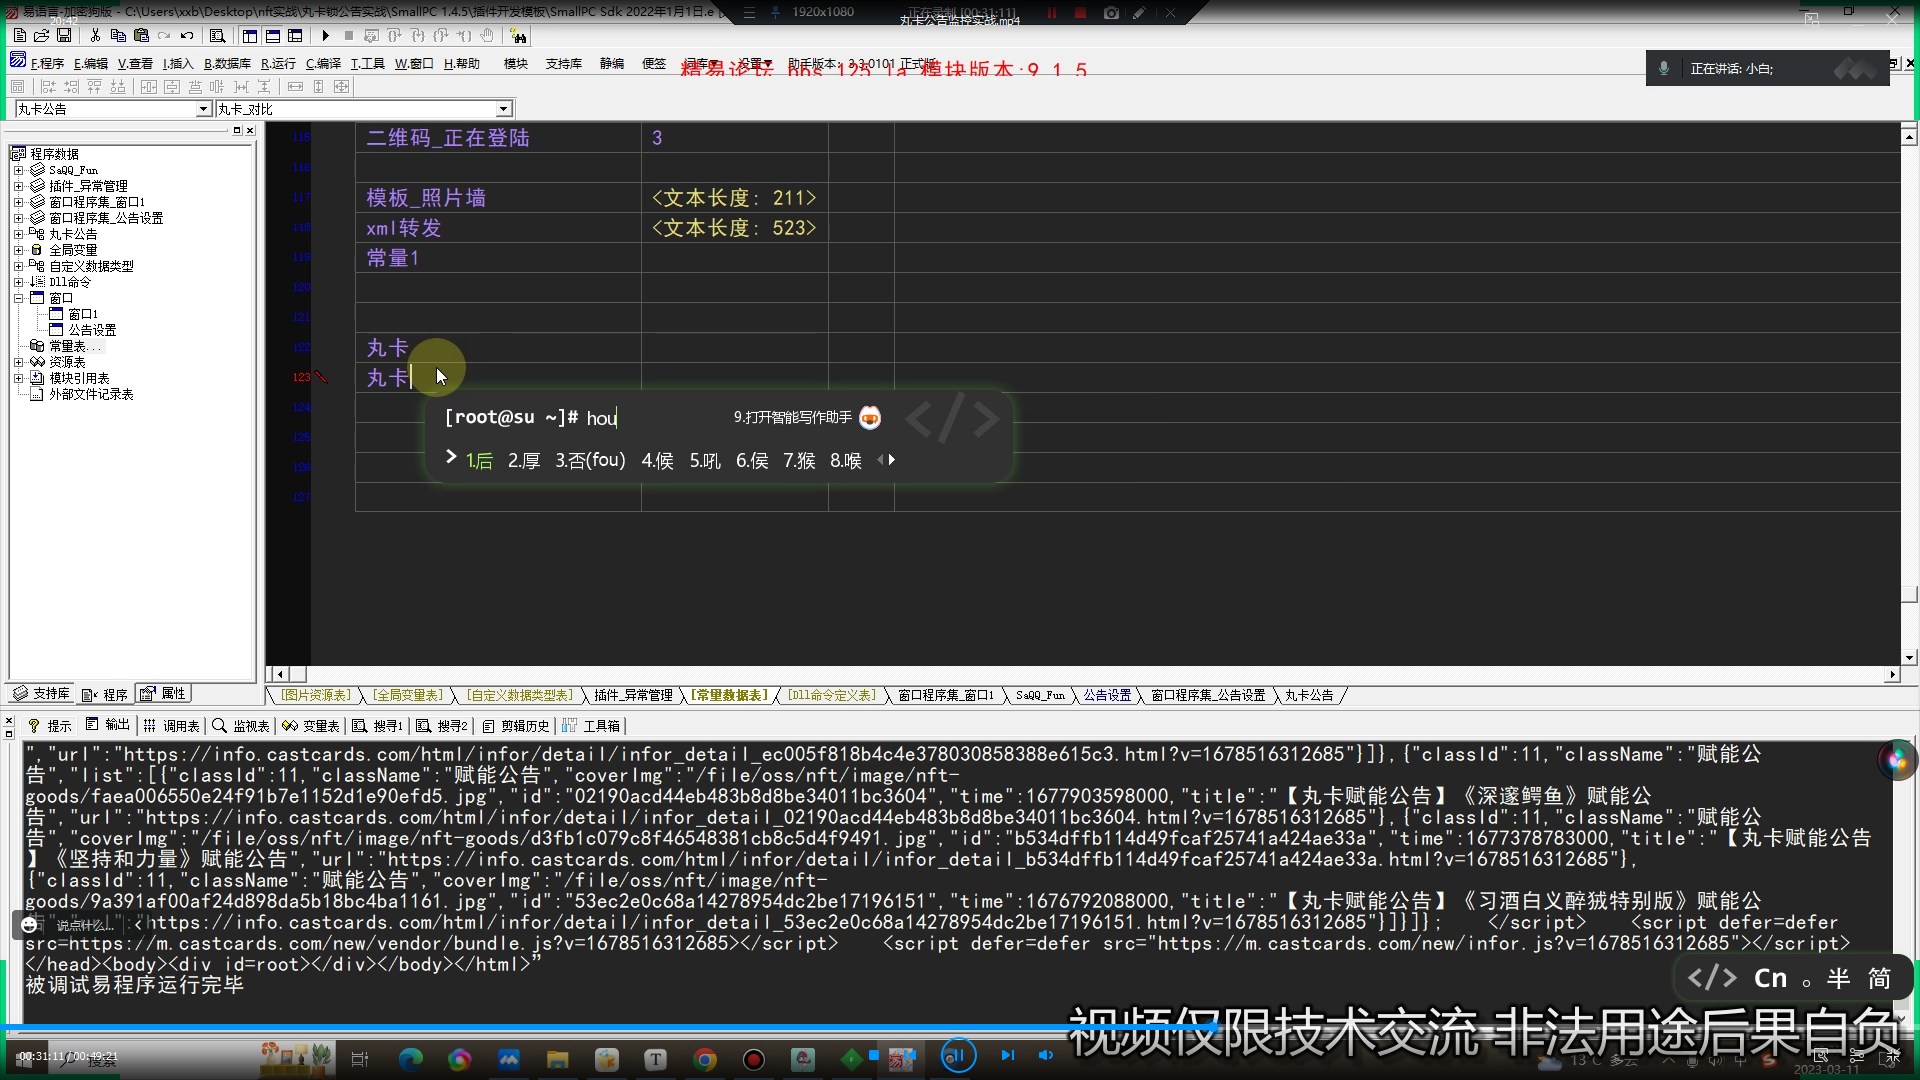Image resolution: width=1920 pixels, height=1080 pixels.
Task: Switch to the 属性 left panel tab
Action: click(164, 694)
